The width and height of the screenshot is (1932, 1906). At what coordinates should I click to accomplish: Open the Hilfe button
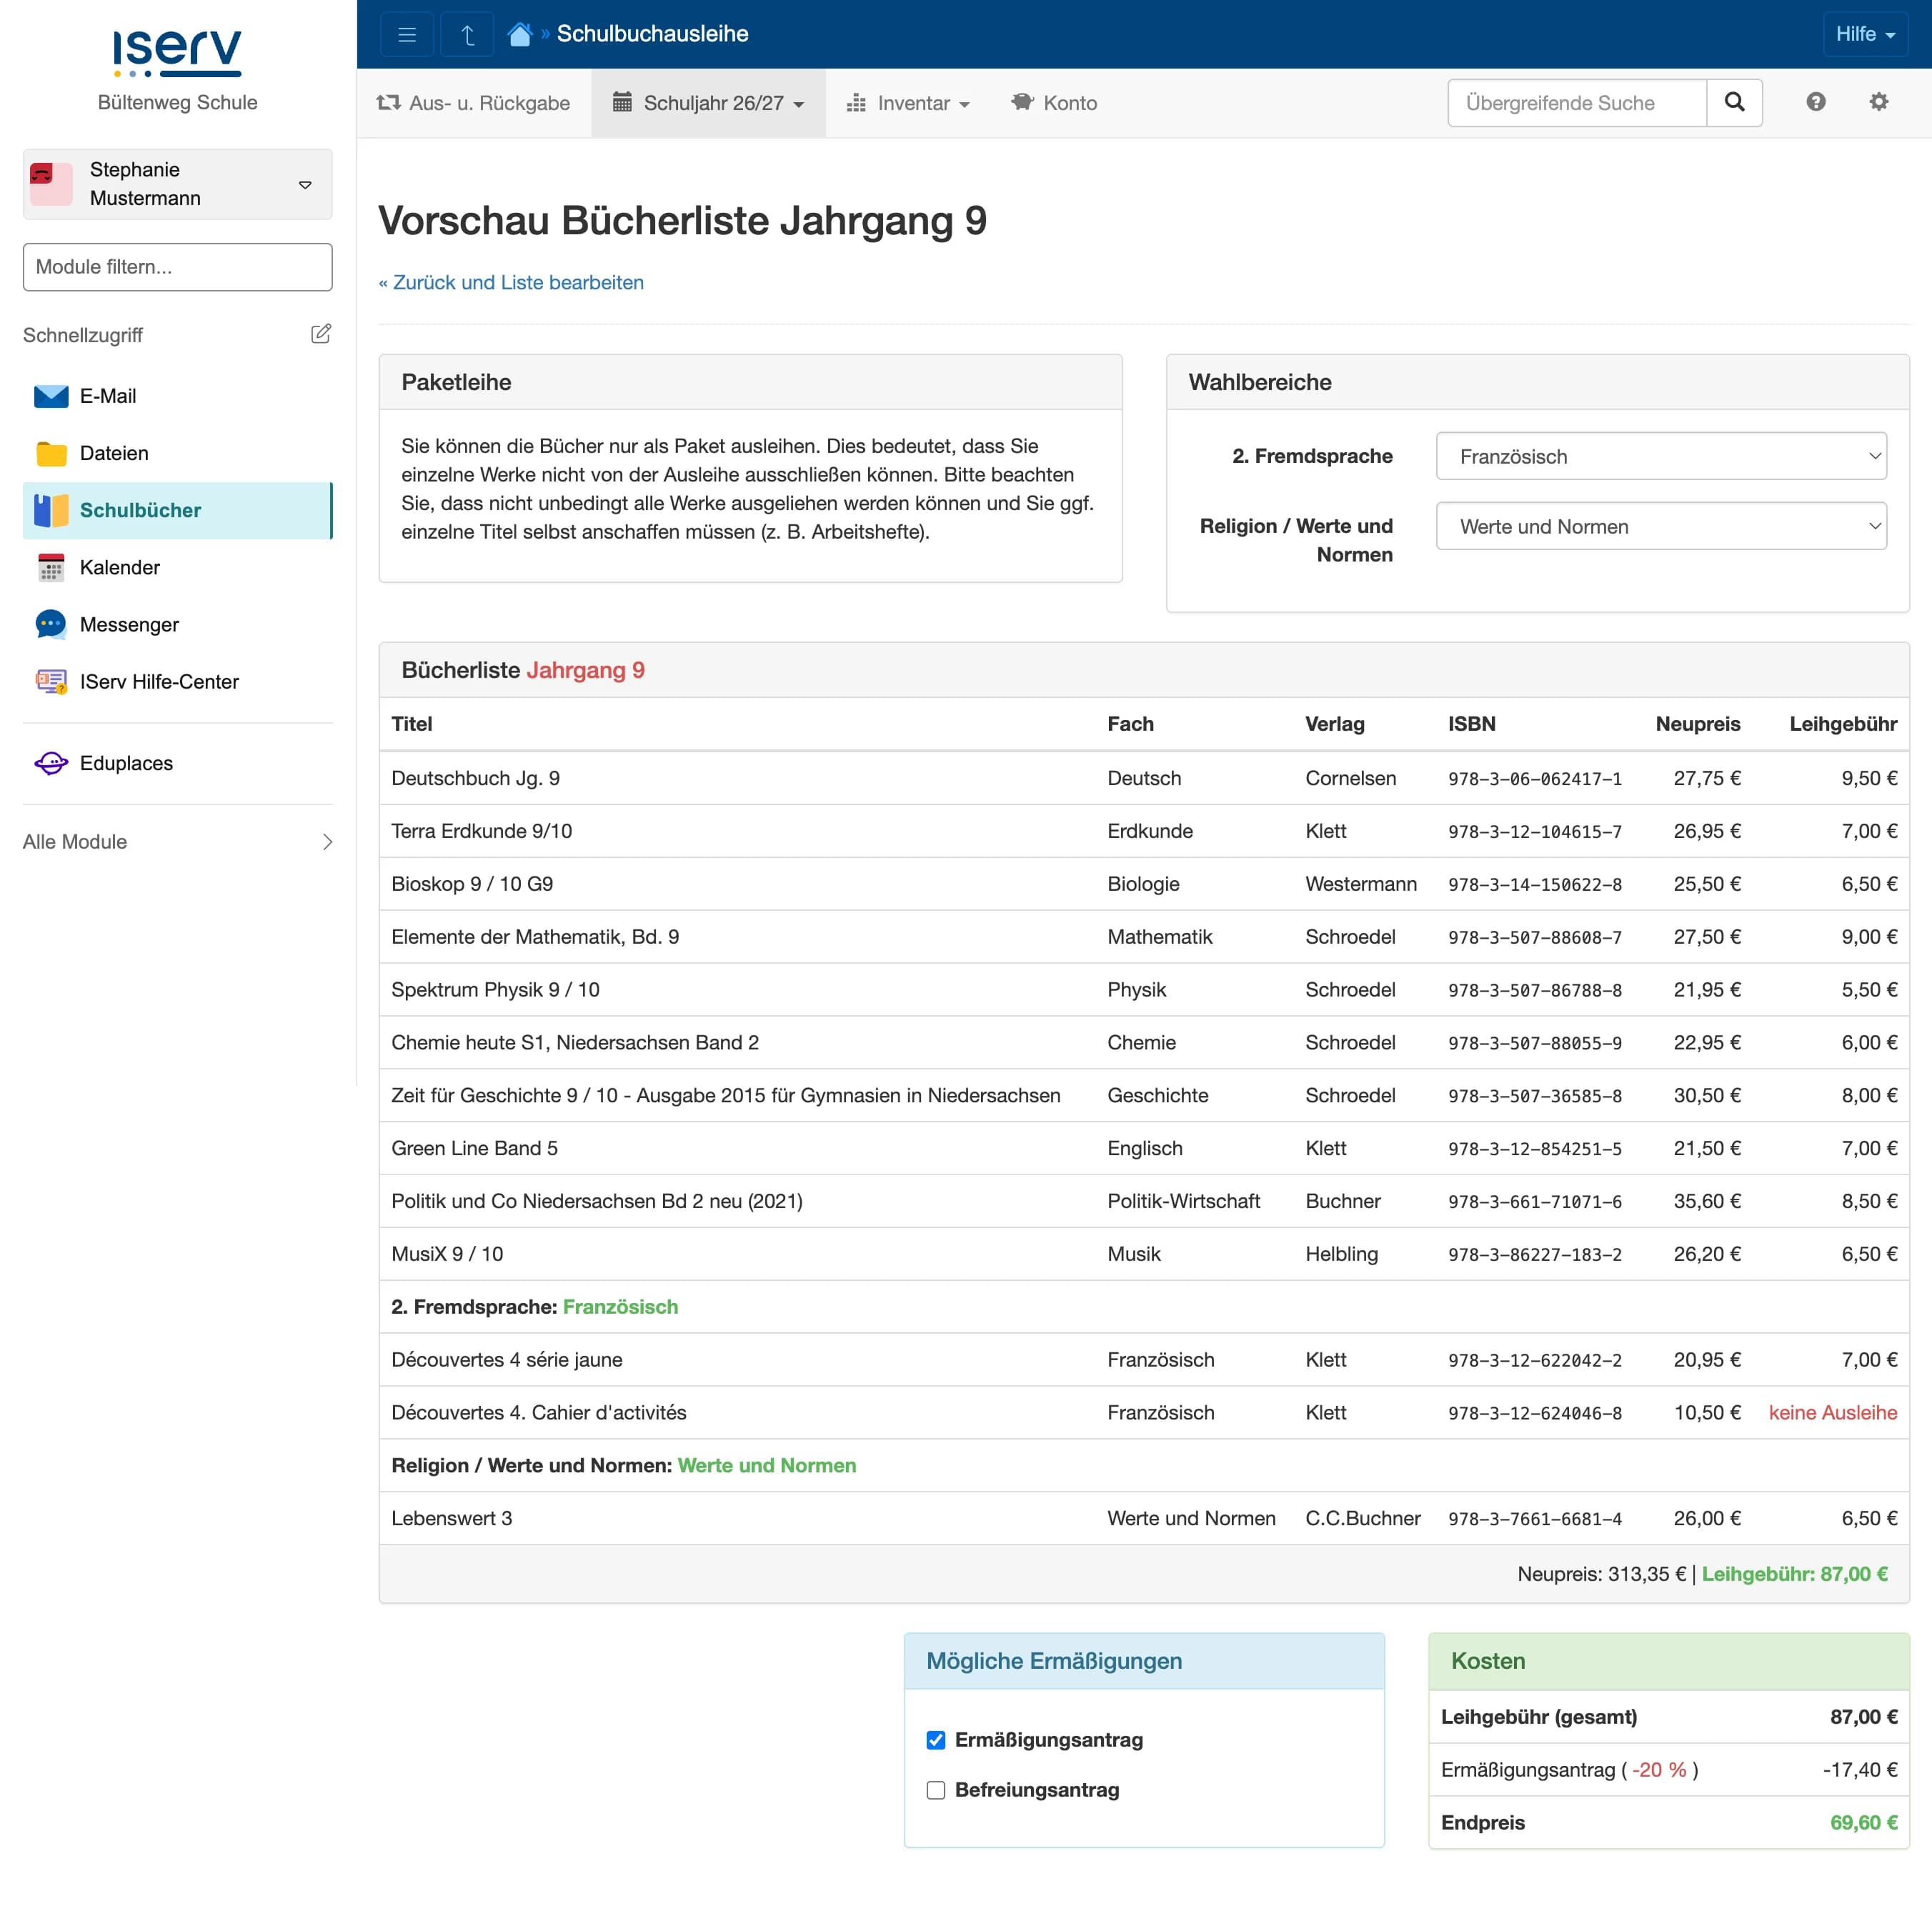(x=1864, y=34)
